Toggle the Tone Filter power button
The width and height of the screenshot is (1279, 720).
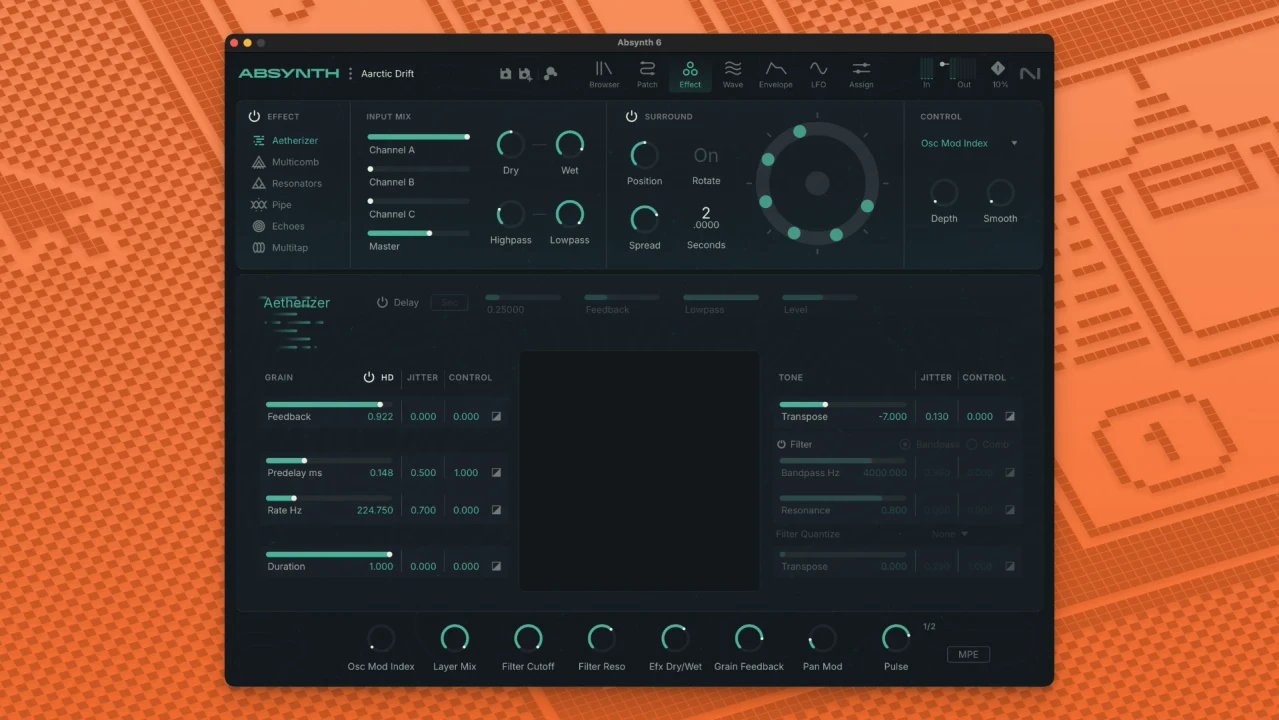pyautogui.click(x=782, y=444)
